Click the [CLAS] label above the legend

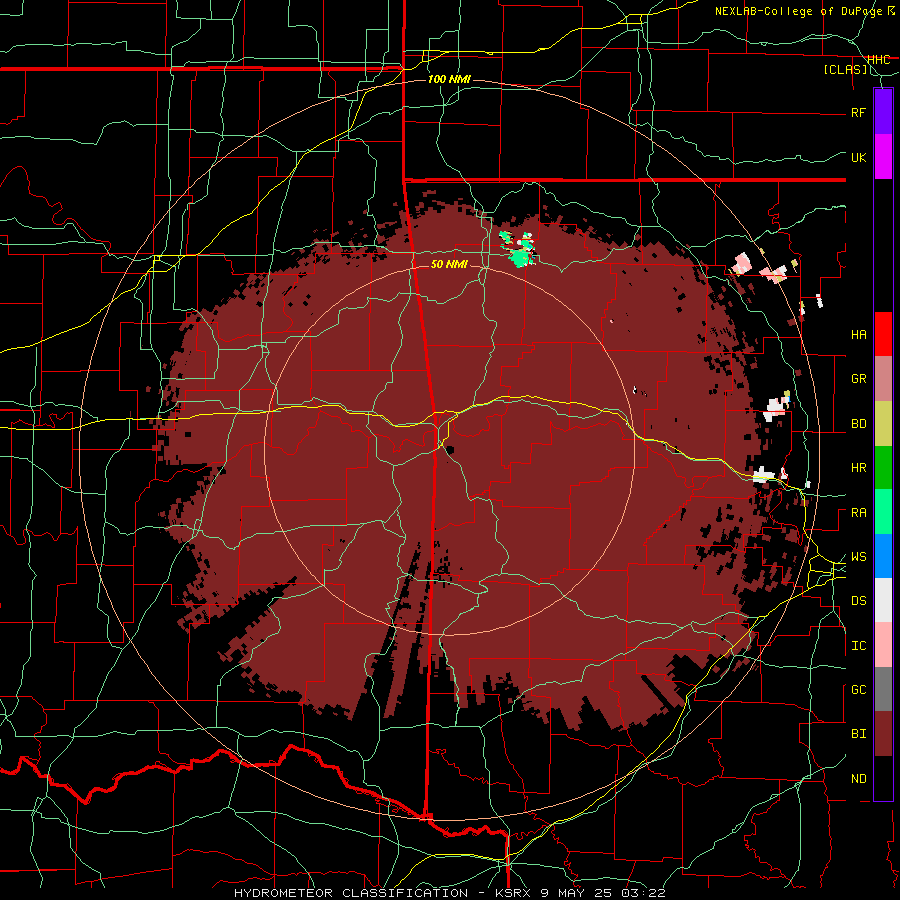pyautogui.click(x=845, y=69)
